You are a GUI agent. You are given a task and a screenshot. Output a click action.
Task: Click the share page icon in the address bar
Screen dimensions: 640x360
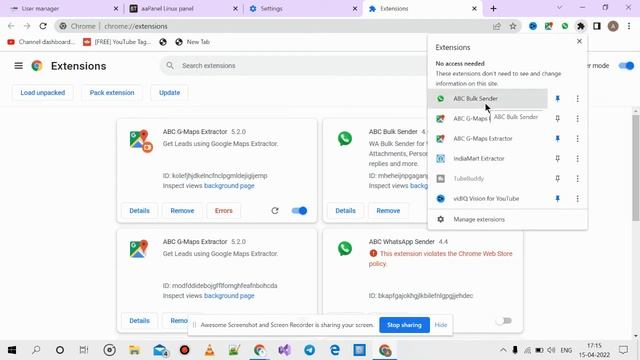pyautogui.click(x=497, y=26)
